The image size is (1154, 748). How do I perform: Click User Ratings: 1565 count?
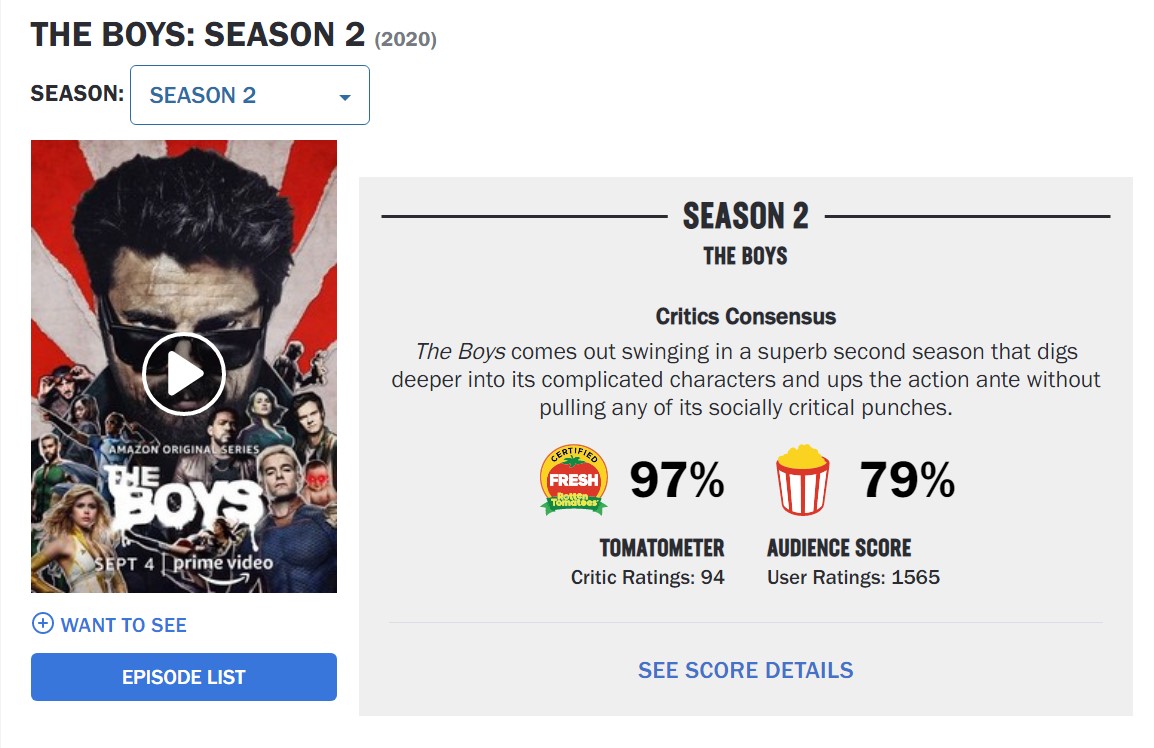click(853, 577)
